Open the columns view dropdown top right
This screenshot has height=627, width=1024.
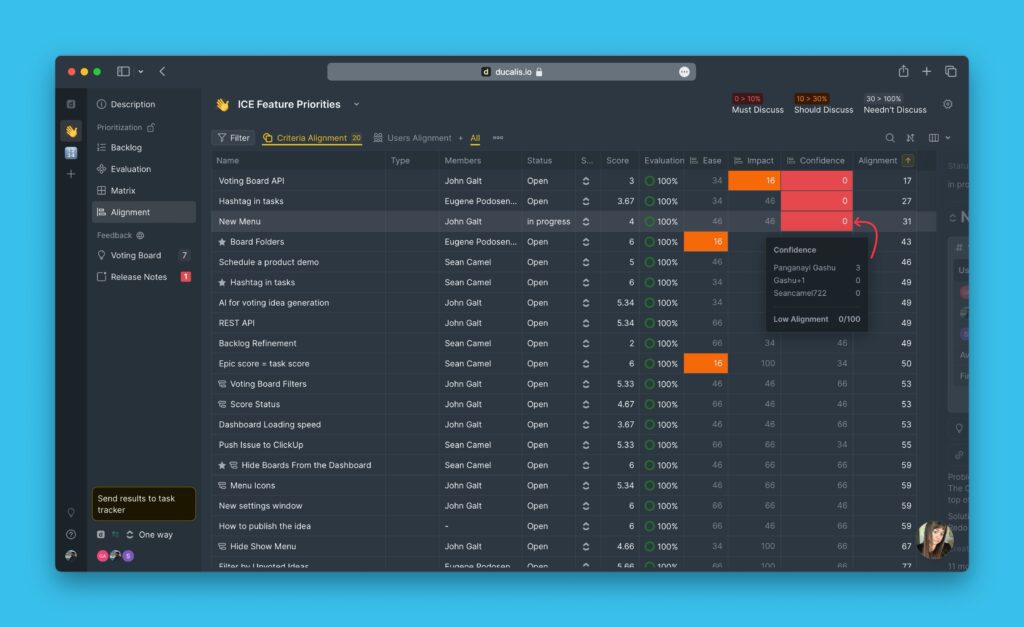point(937,137)
